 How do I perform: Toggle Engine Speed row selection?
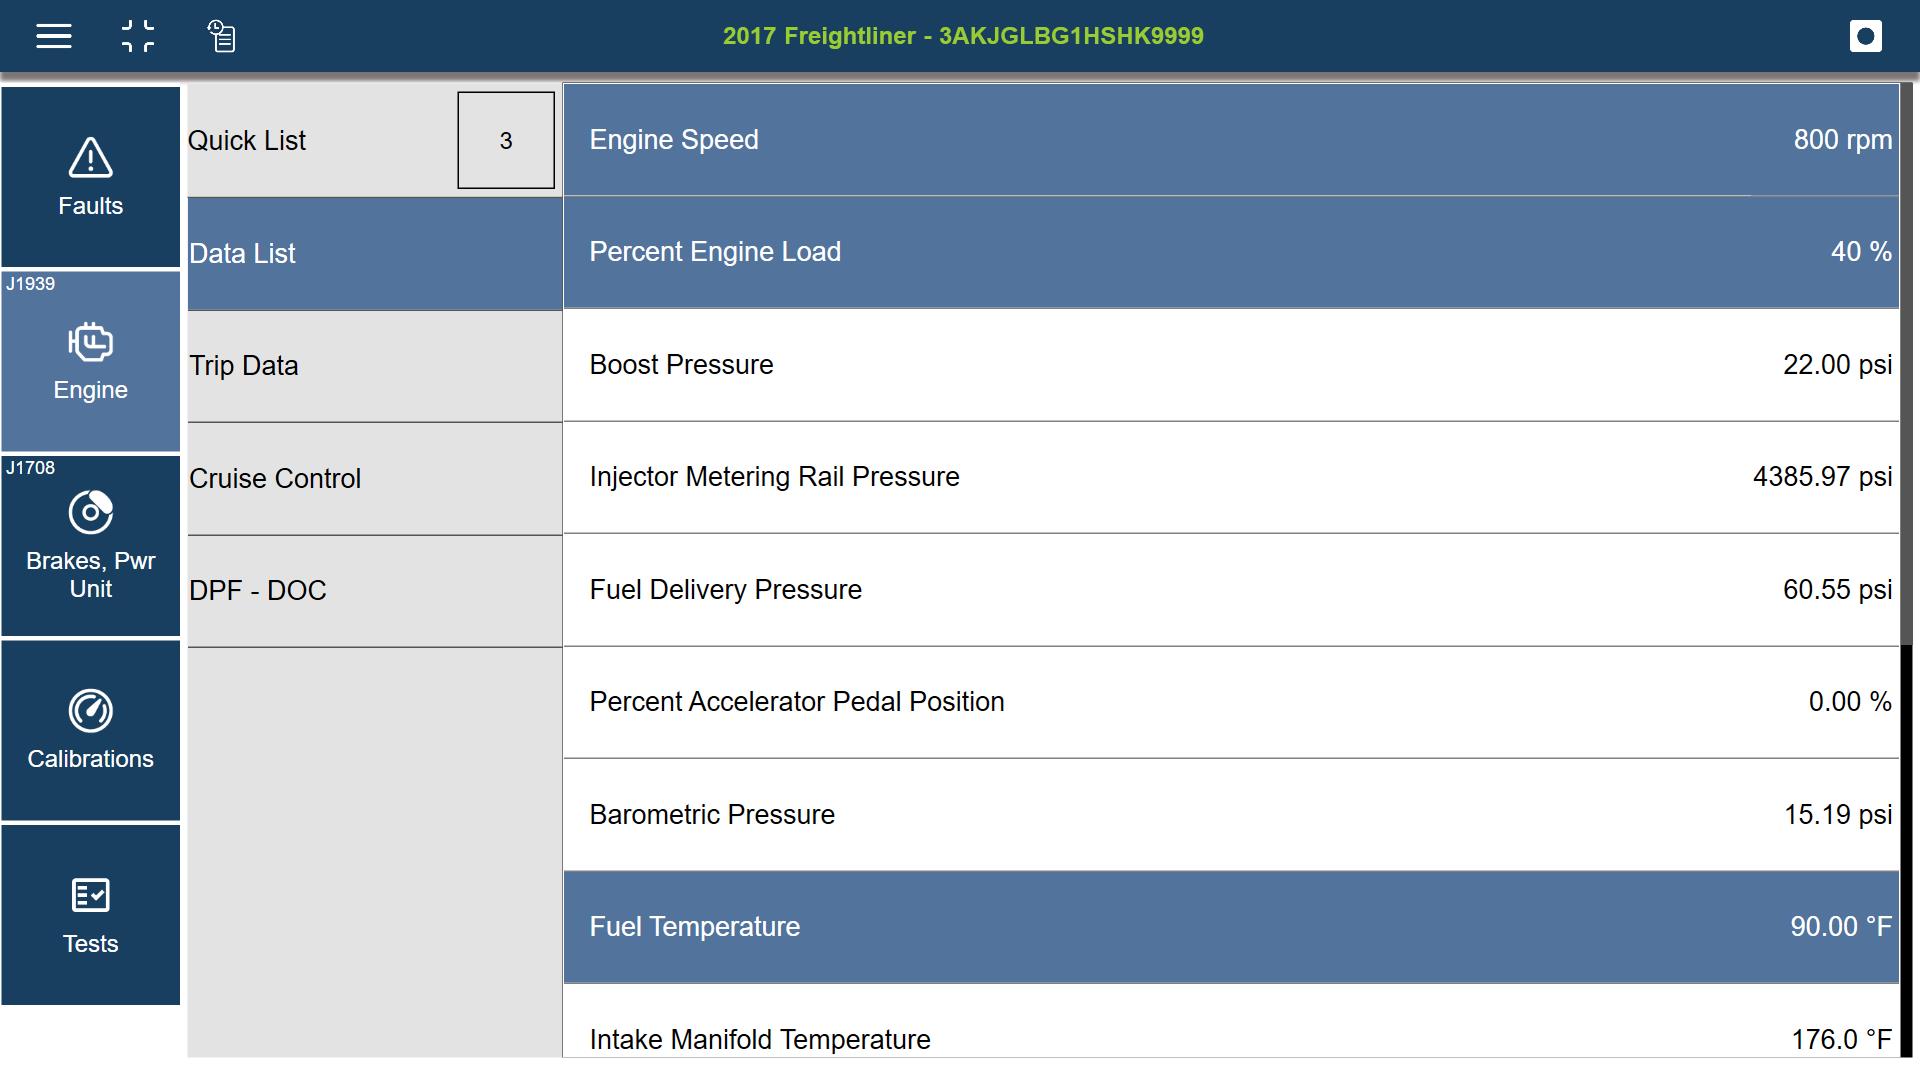click(1230, 140)
